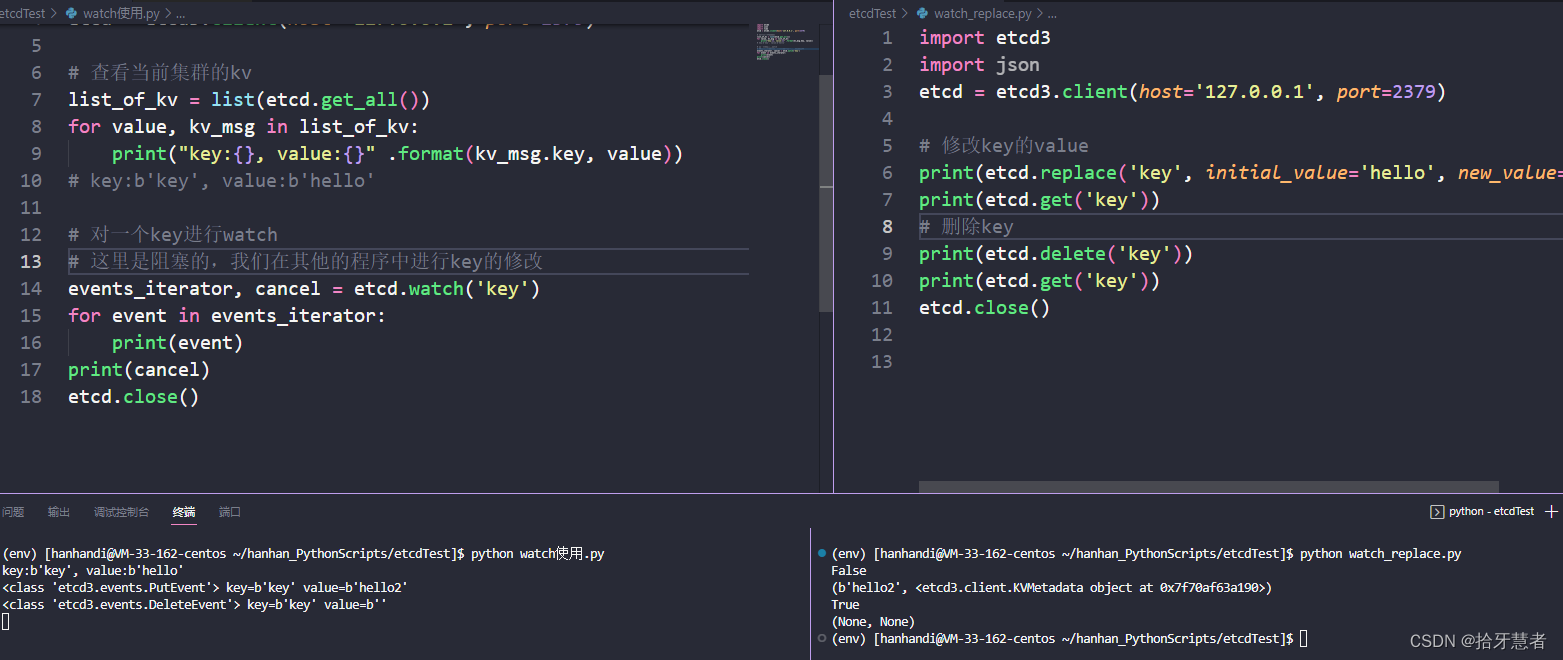Click the print("key:{}, value:{}") format line
This screenshot has width=1563, height=660.
397,154
